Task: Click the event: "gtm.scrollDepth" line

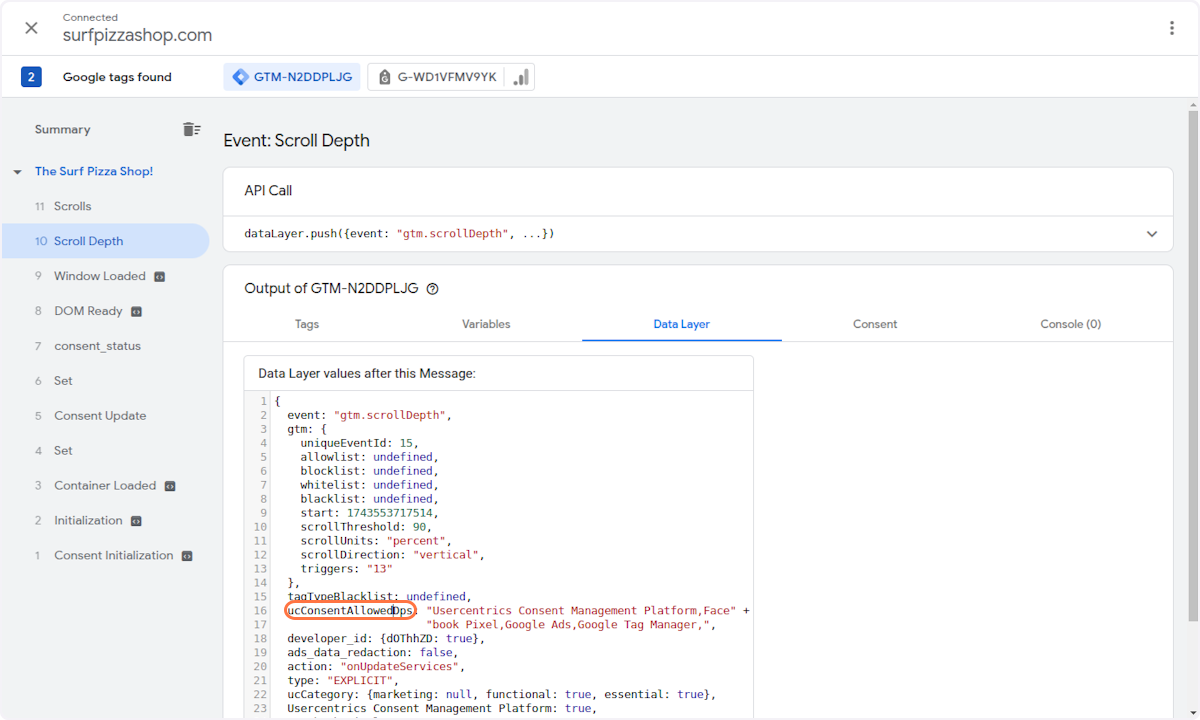Action: tap(370, 414)
